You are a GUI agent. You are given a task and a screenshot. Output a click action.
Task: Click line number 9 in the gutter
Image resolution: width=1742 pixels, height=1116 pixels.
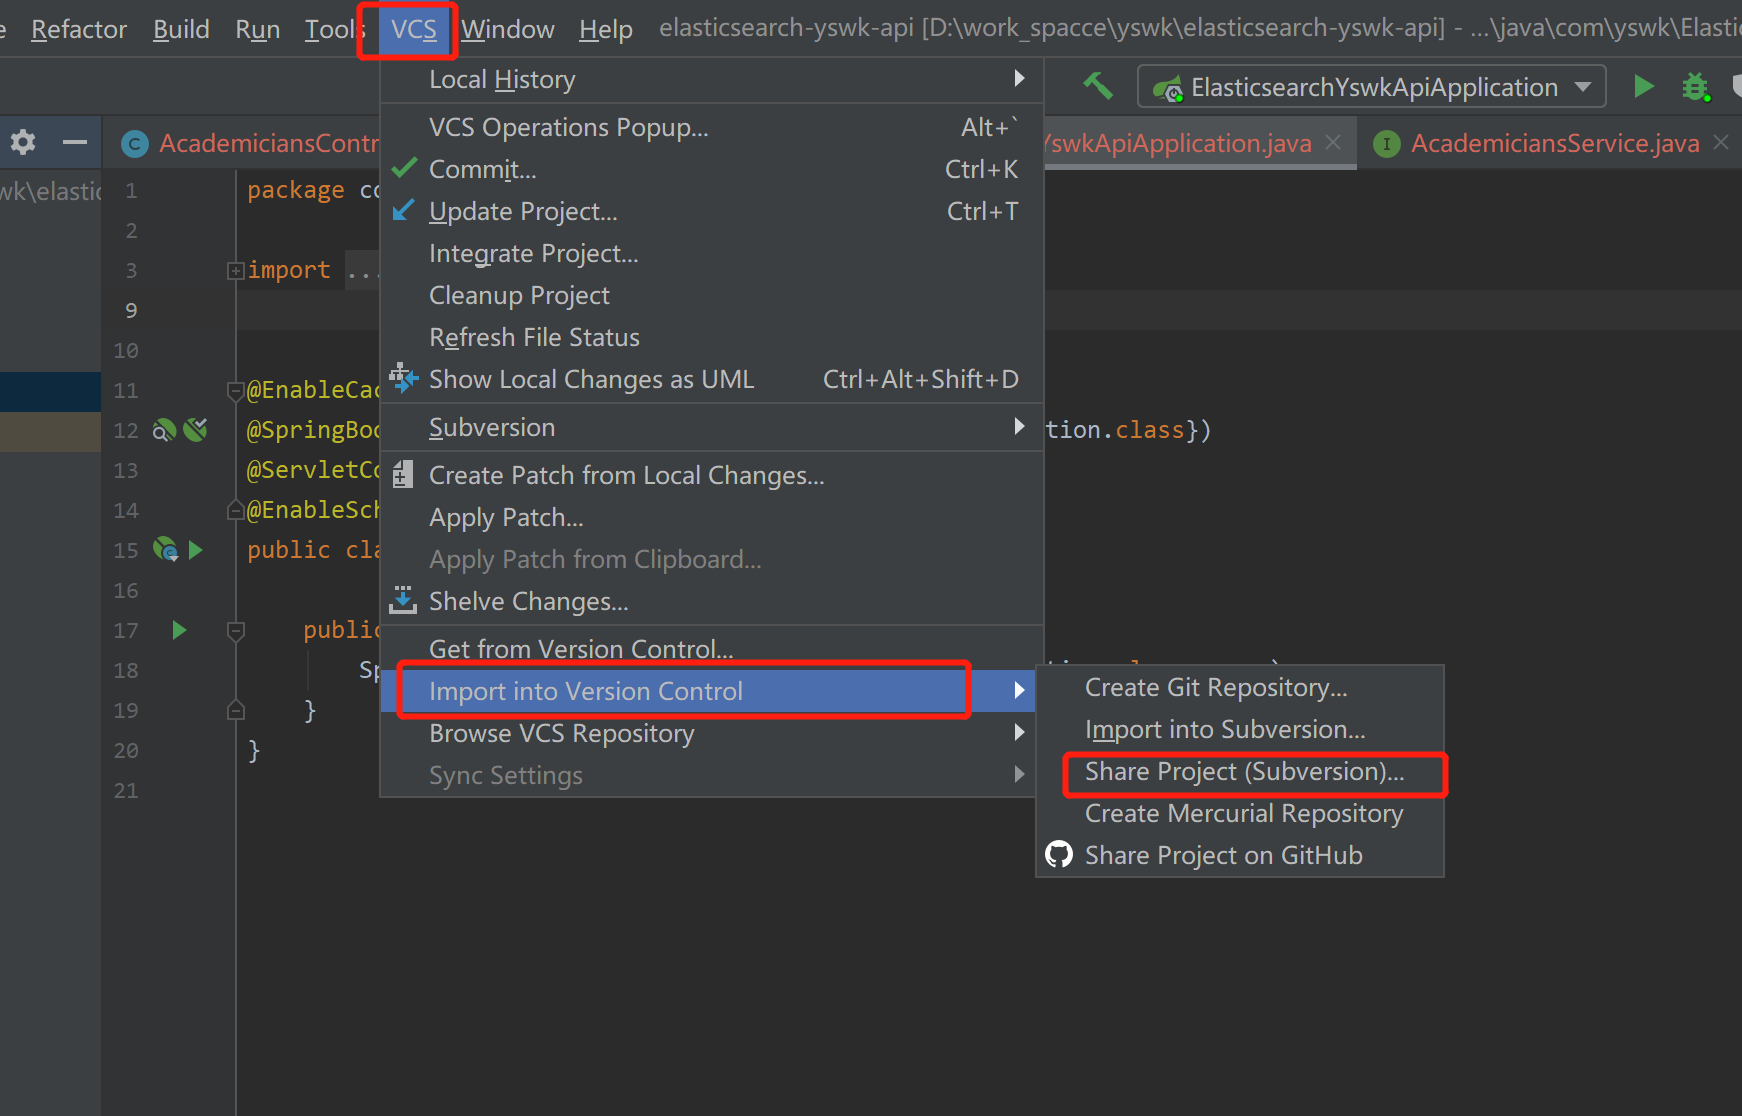click(131, 310)
